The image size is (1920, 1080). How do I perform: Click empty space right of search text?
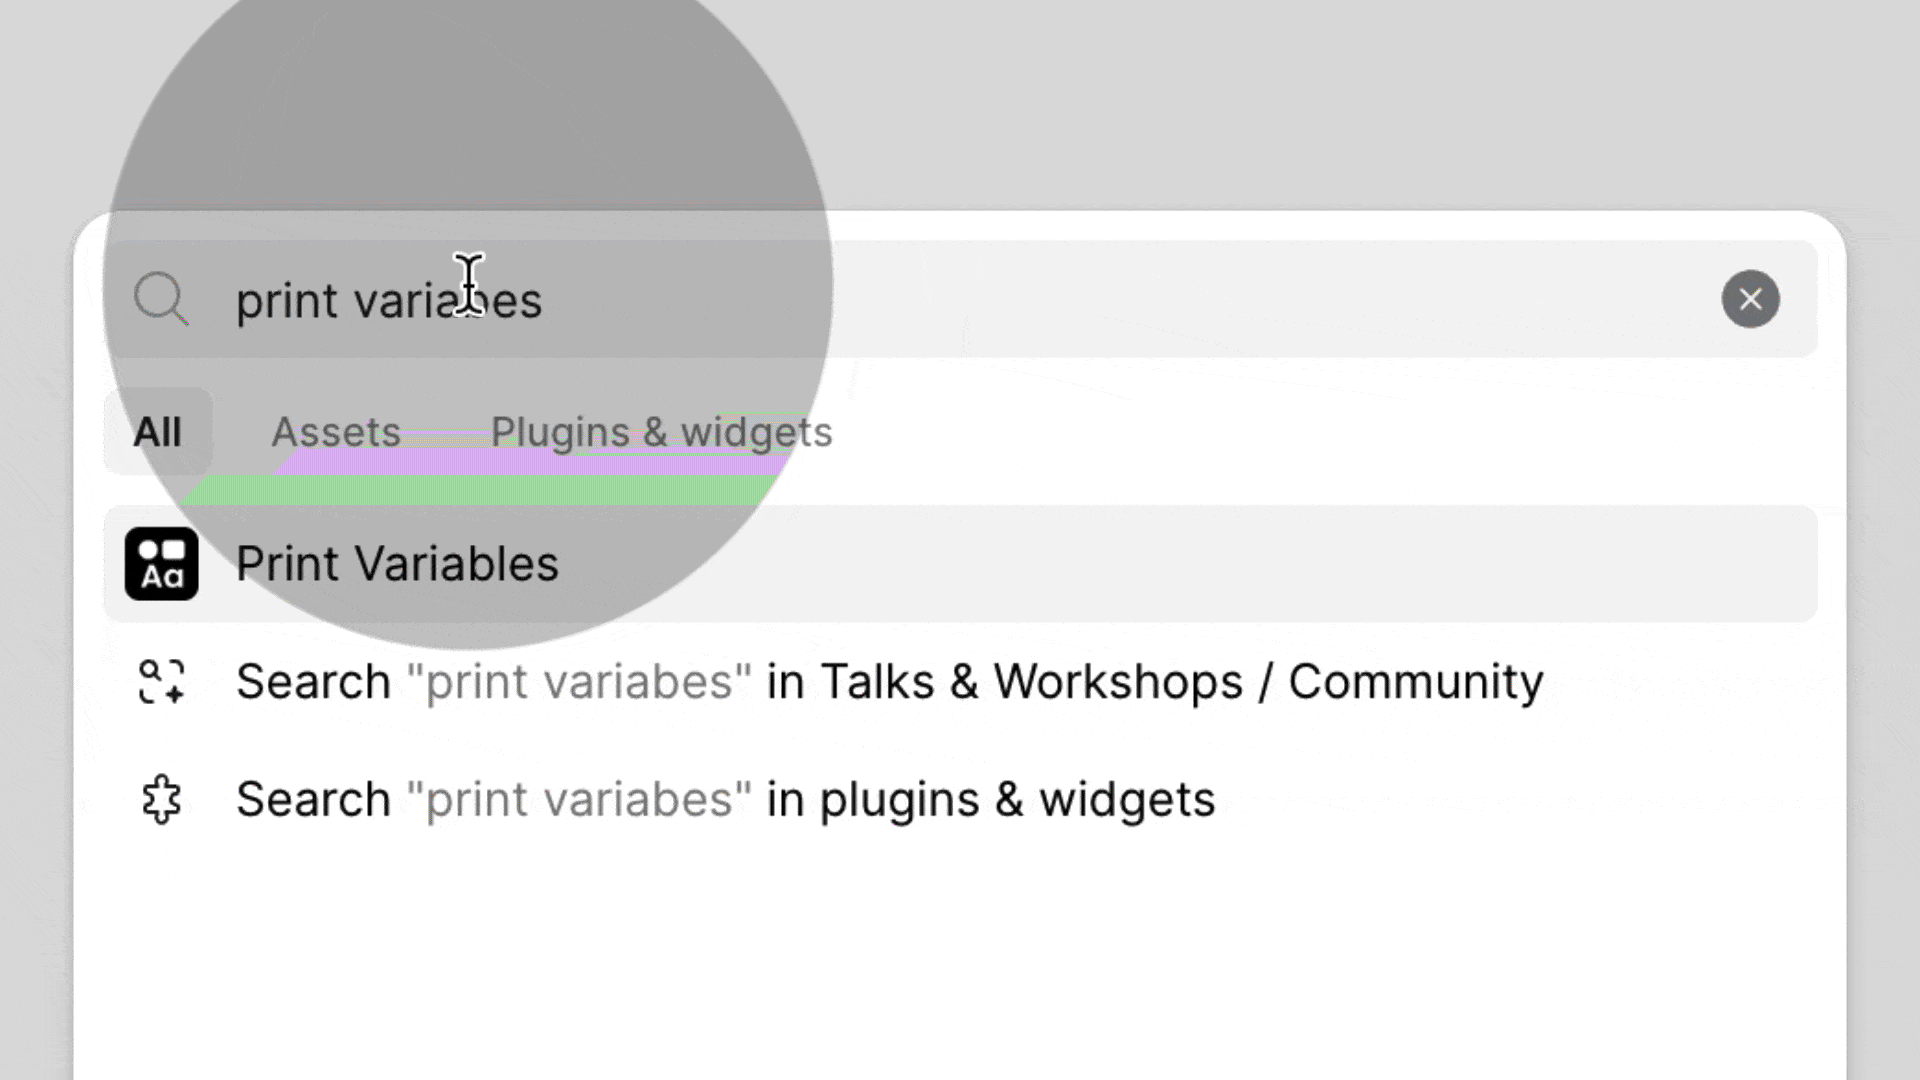coord(1100,299)
